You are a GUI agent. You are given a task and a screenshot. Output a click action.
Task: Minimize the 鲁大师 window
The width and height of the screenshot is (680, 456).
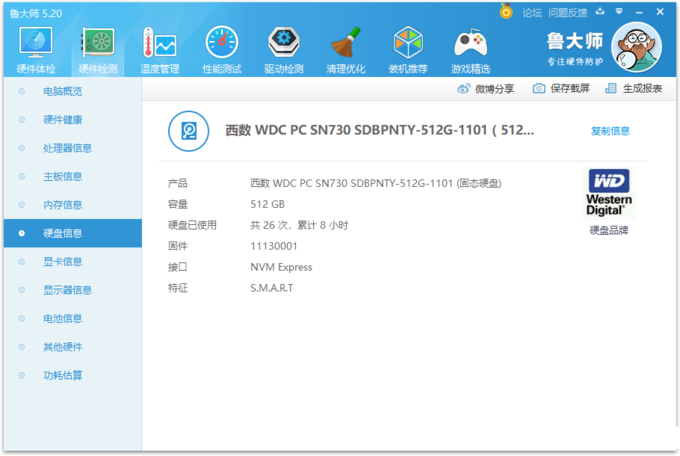tap(639, 13)
